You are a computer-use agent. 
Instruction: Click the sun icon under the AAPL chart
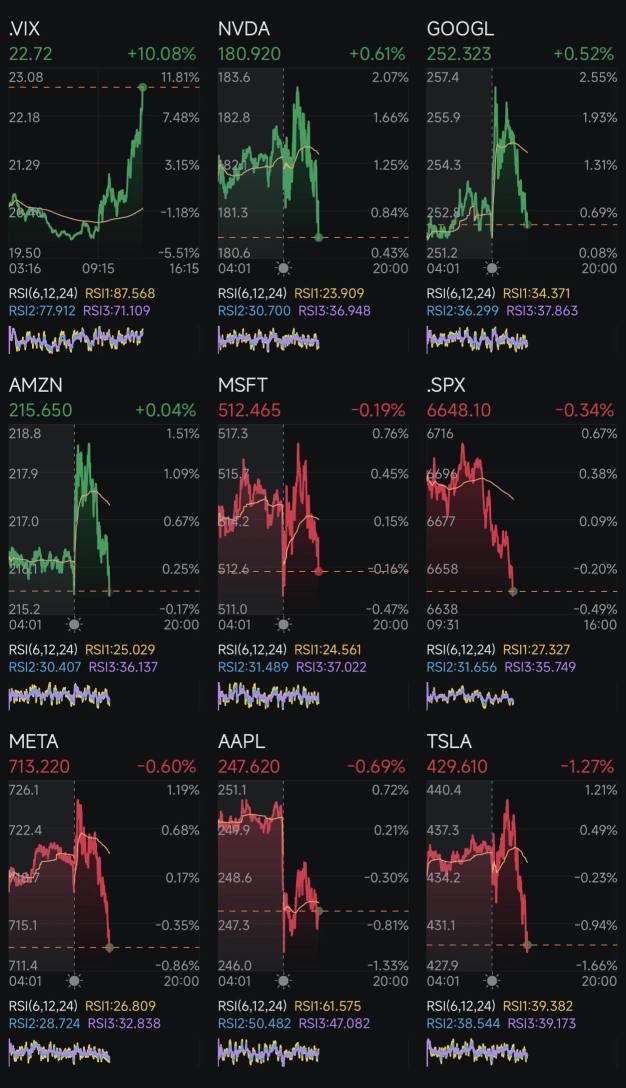tap(283, 981)
